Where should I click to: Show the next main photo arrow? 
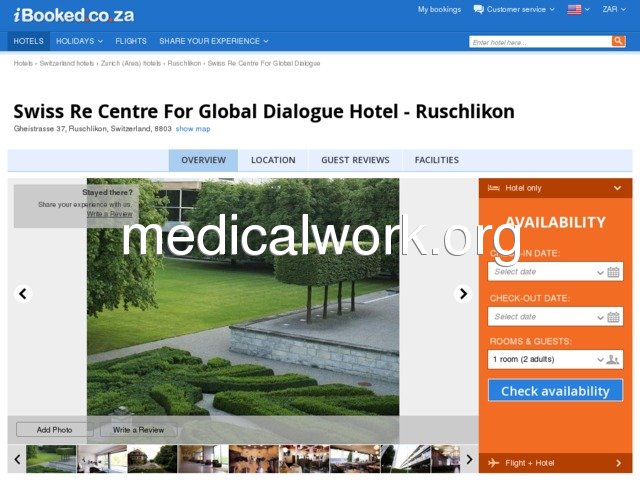click(x=463, y=293)
